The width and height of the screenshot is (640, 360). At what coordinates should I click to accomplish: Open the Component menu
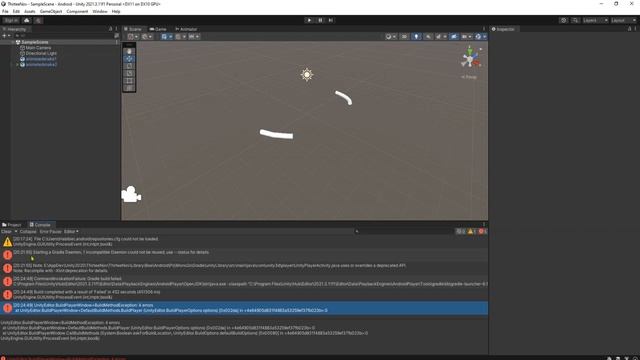(77, 11)
